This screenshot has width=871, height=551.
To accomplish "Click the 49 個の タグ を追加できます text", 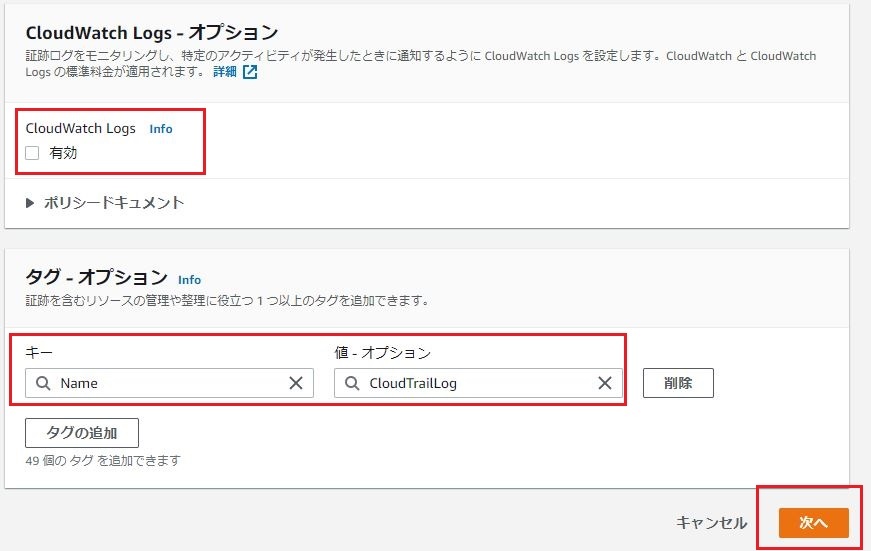I will tap(103, 461).
